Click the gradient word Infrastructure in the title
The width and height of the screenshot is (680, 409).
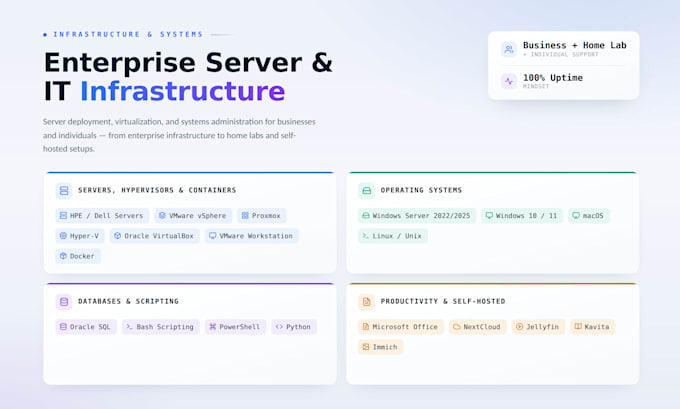click(x=183, y=91)
